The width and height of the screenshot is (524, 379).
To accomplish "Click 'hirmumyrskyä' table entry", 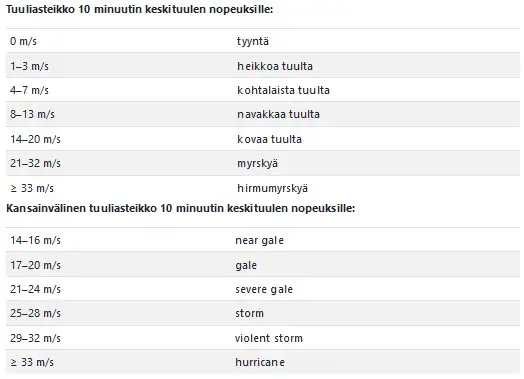I will click(x=272, y=188).
